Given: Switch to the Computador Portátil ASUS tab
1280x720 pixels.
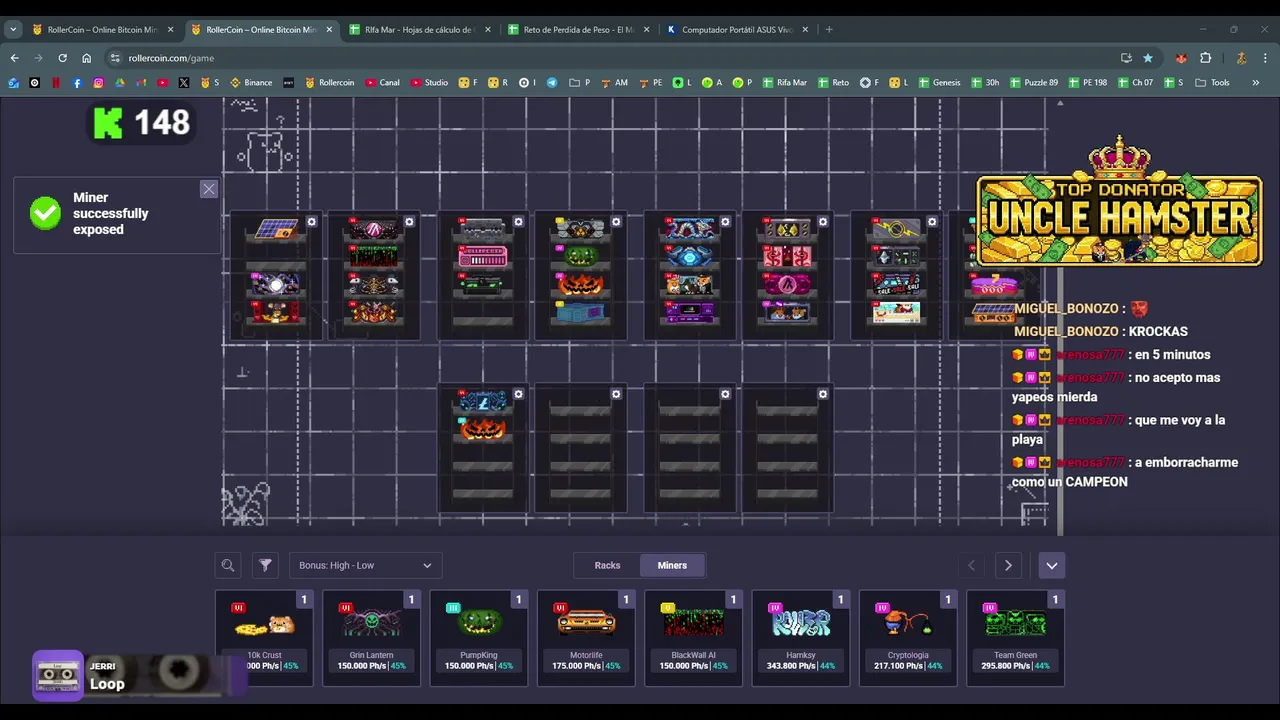Looking at the screenshot, I should [737, 29].
